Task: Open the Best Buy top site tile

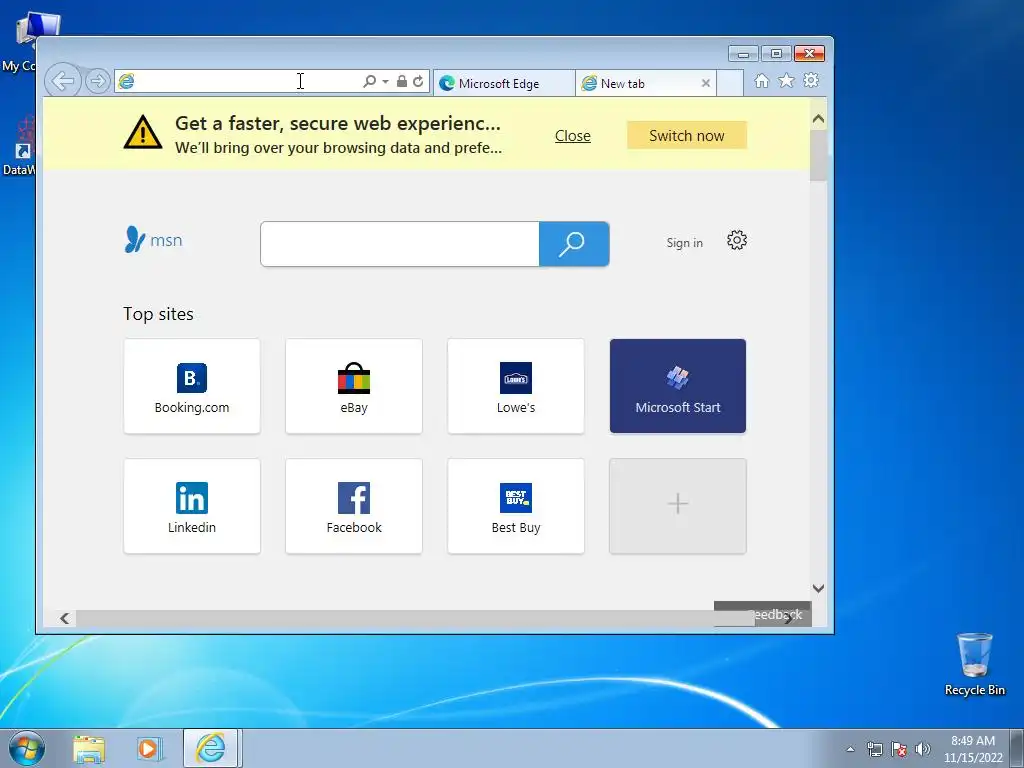Action: pyautogui.click(x=516, y=506)
